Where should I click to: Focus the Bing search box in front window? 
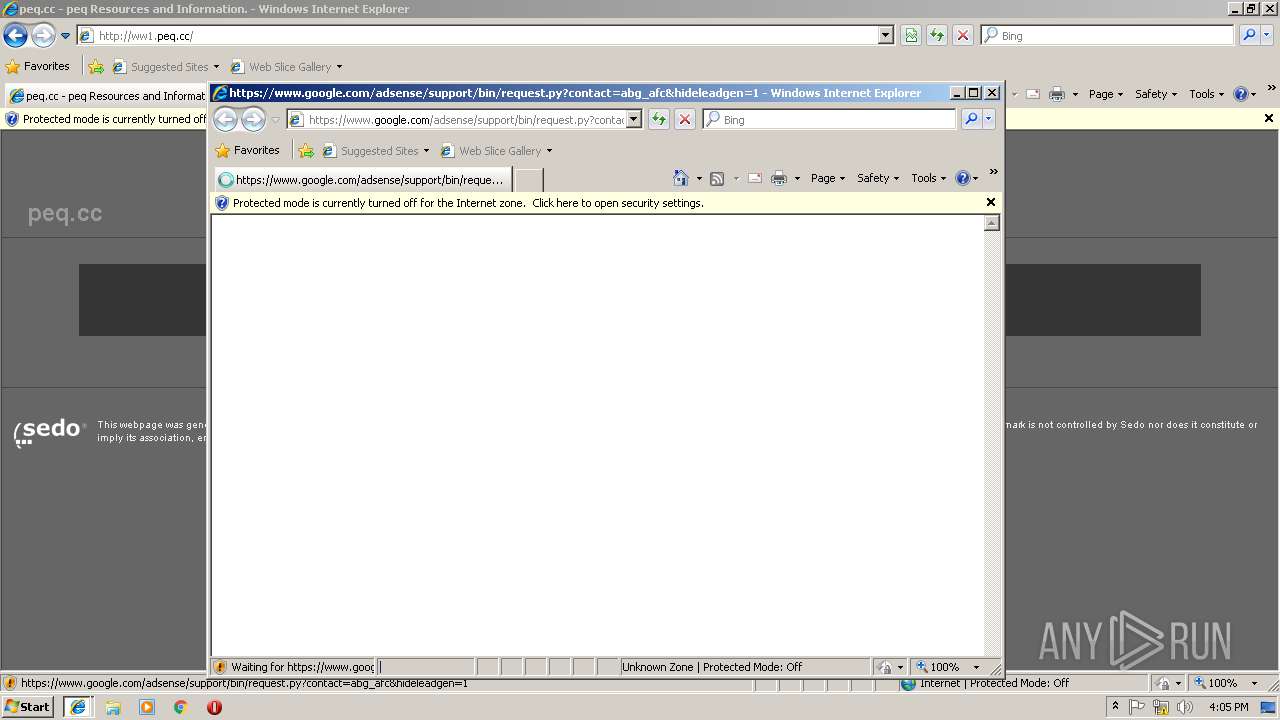(x=829, y=120)
